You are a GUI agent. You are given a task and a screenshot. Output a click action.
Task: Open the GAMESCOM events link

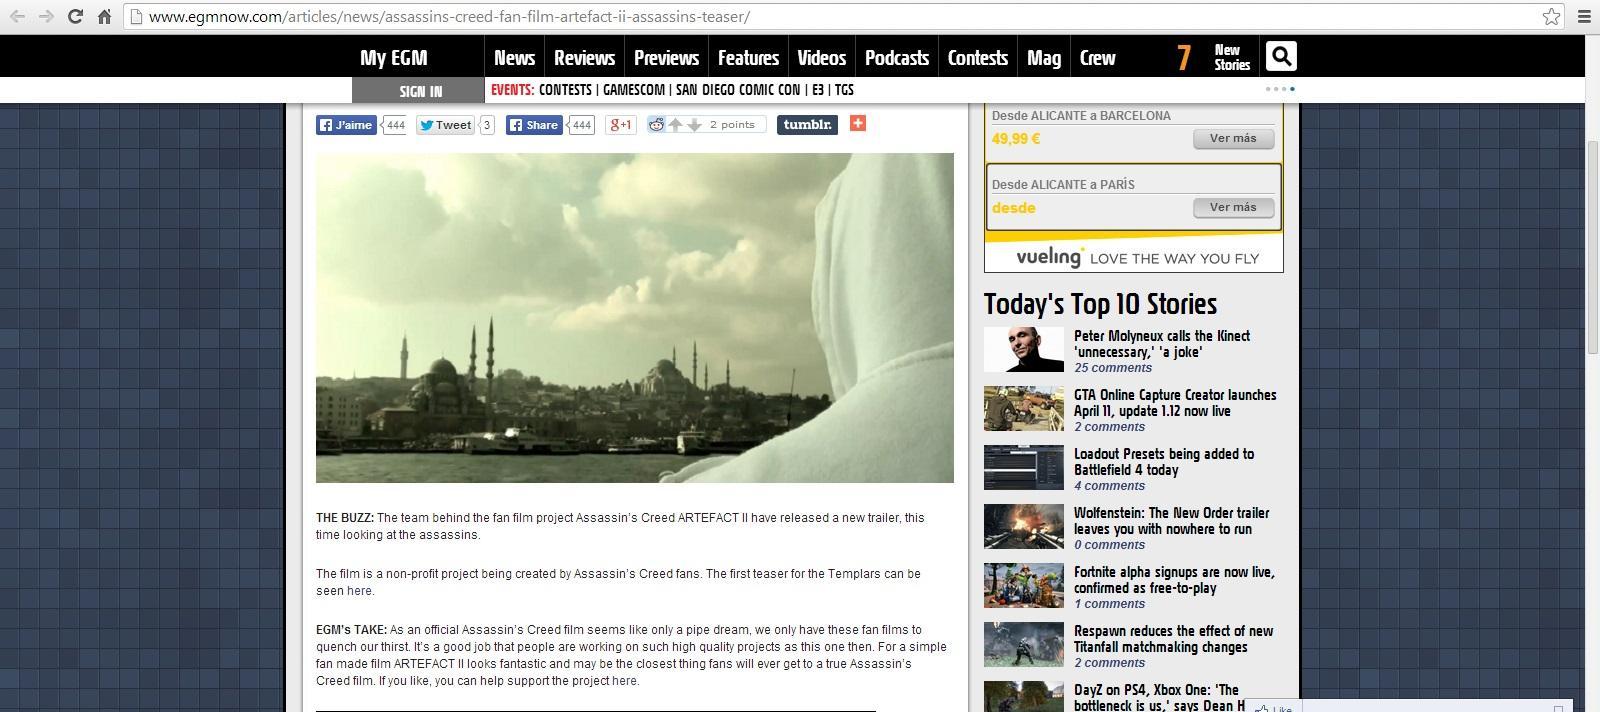pyautogui.click(x=633, y=90)
